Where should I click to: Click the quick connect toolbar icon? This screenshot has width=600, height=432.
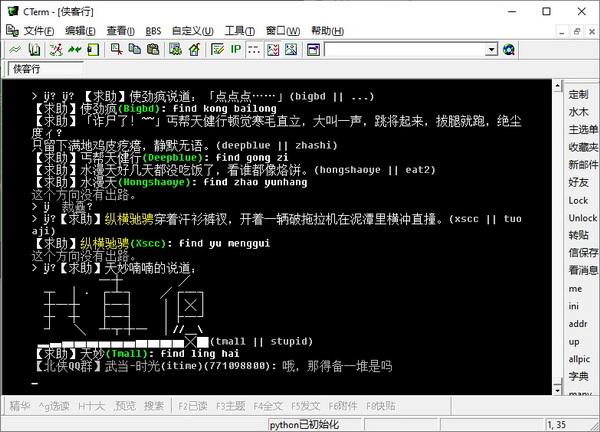click(15, 49)
